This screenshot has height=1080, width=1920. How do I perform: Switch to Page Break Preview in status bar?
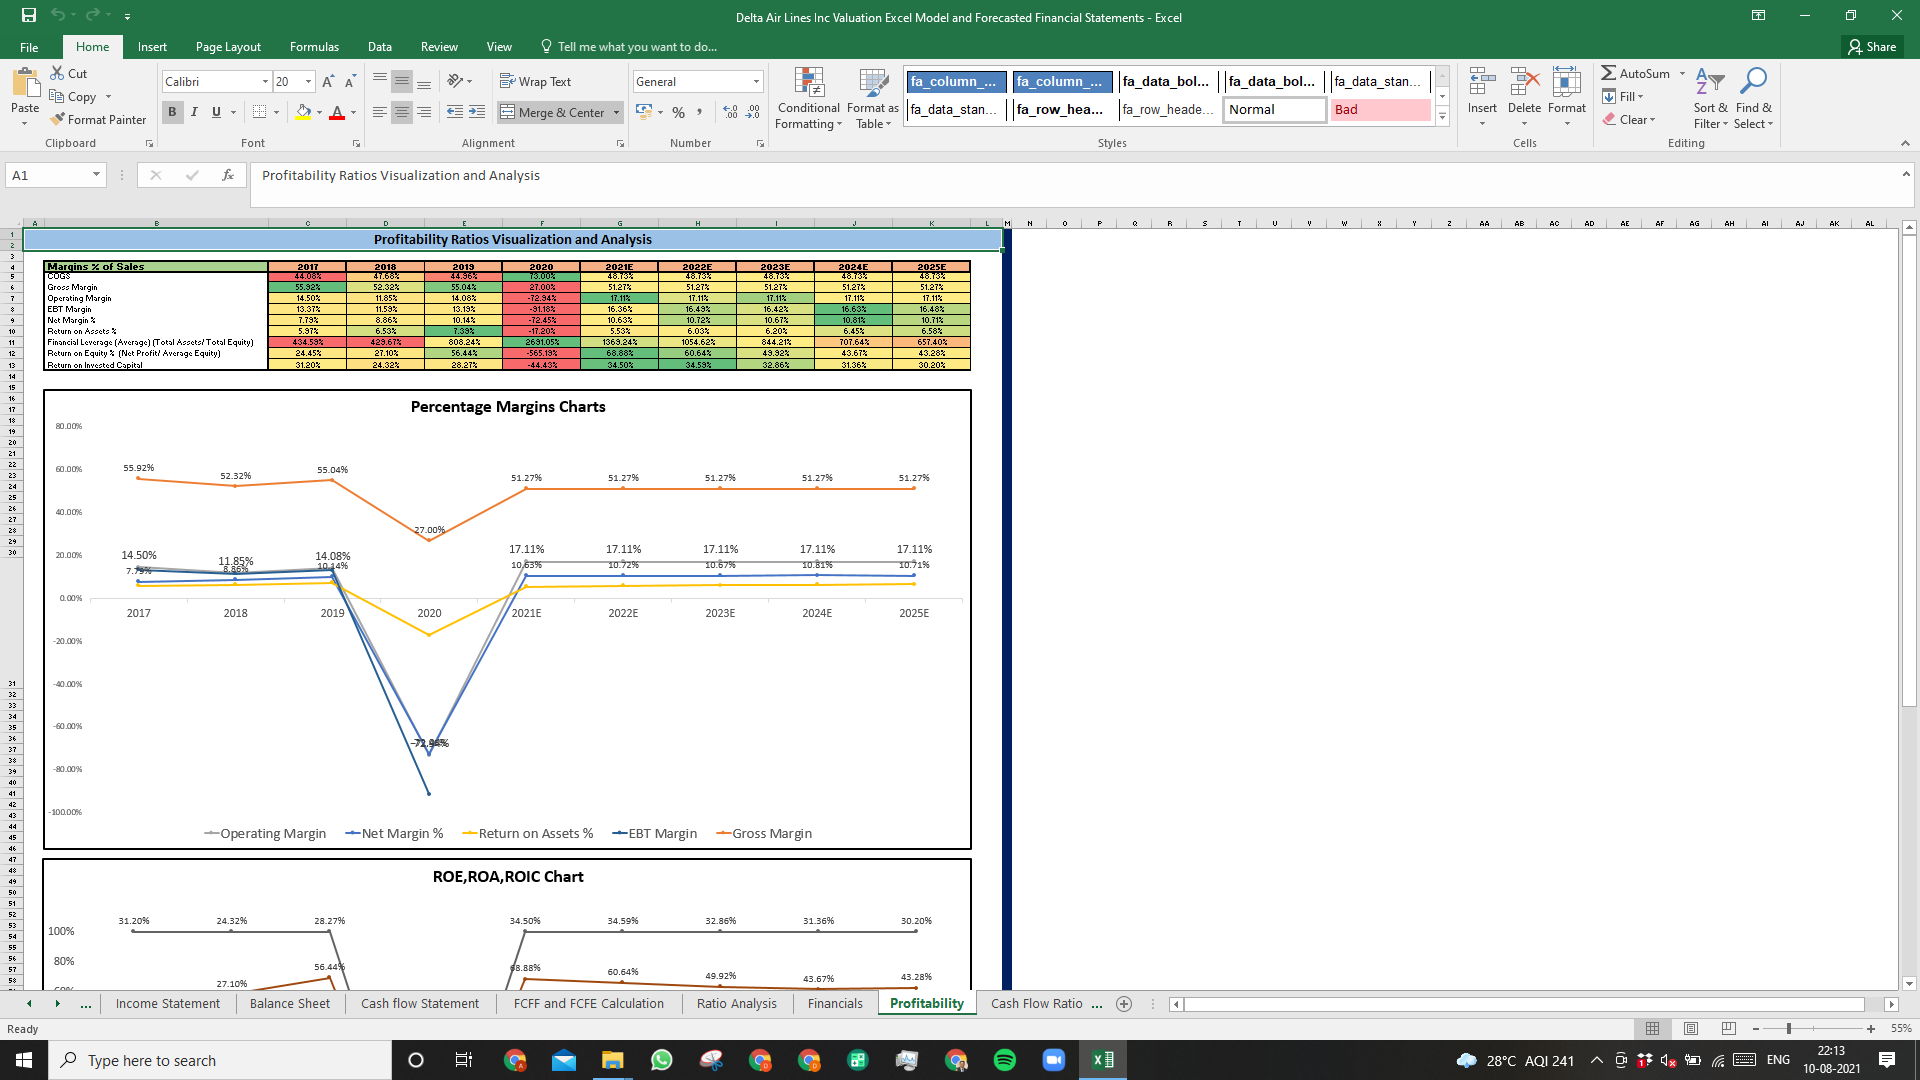click(1729, 1028)
